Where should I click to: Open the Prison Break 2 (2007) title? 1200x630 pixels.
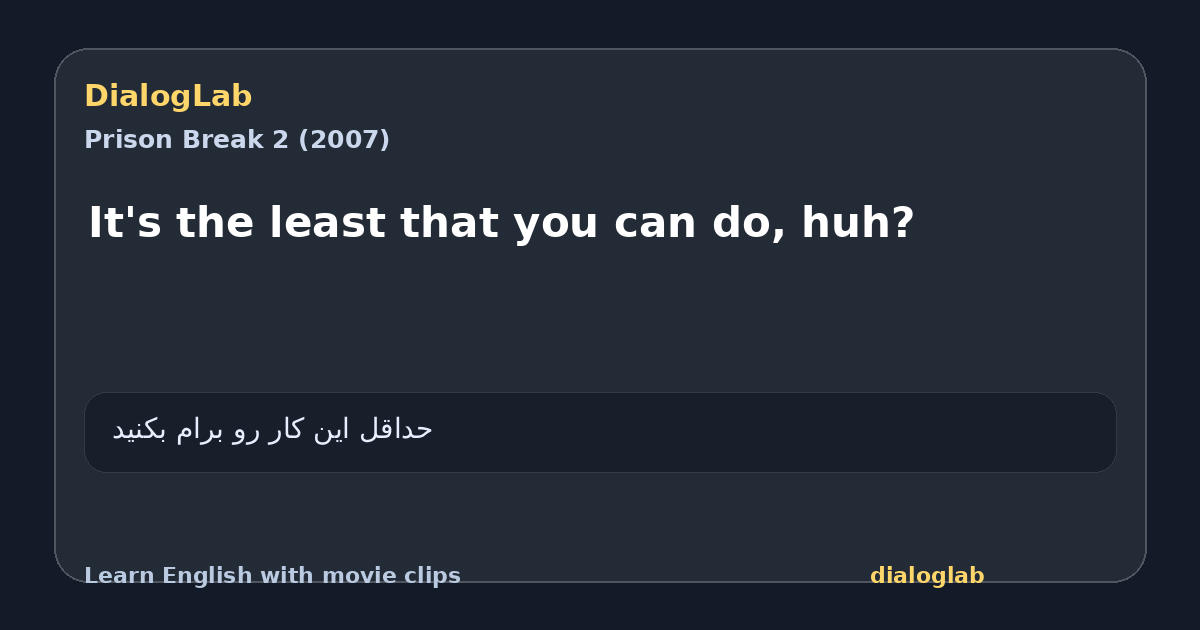[237, 140]
